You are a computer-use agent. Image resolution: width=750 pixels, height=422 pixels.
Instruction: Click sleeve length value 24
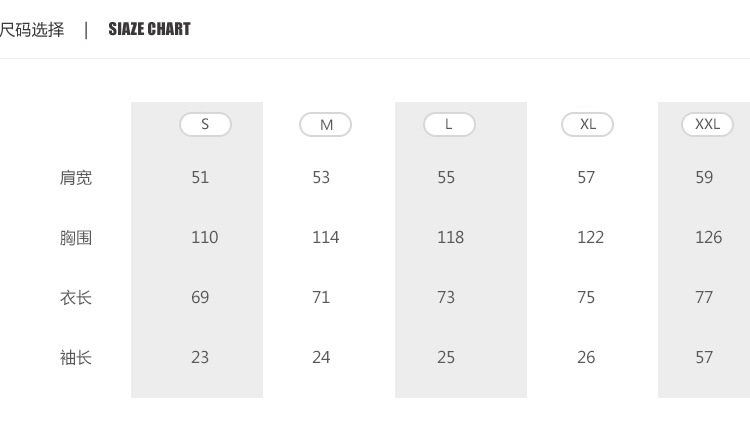[321, 357]
